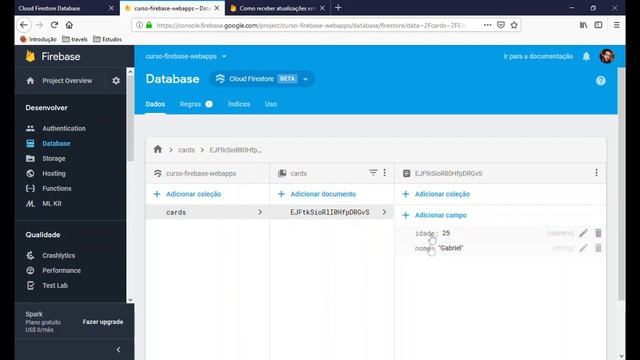Click Adicionar campo button

(435, 215)
